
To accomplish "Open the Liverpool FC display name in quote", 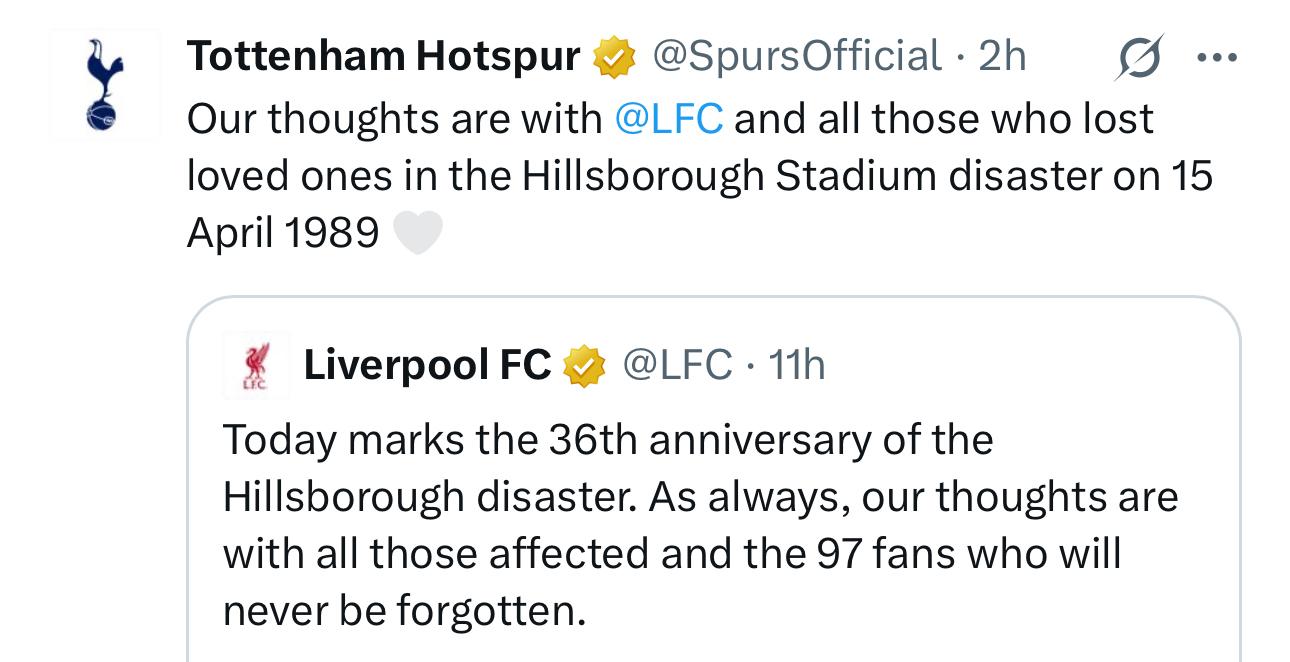I will [428, 366].
